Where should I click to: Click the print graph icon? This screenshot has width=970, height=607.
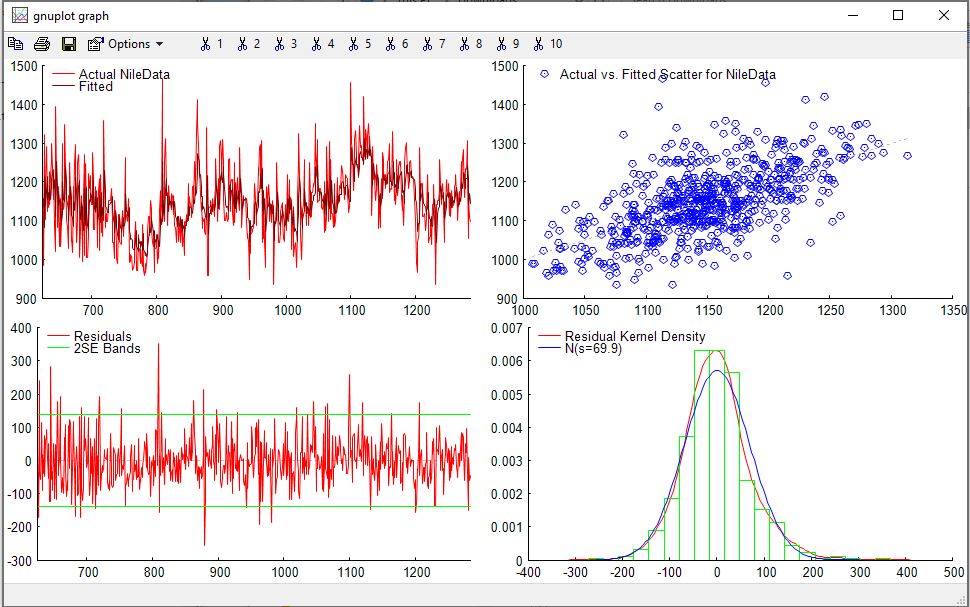(x=42, y=44)
